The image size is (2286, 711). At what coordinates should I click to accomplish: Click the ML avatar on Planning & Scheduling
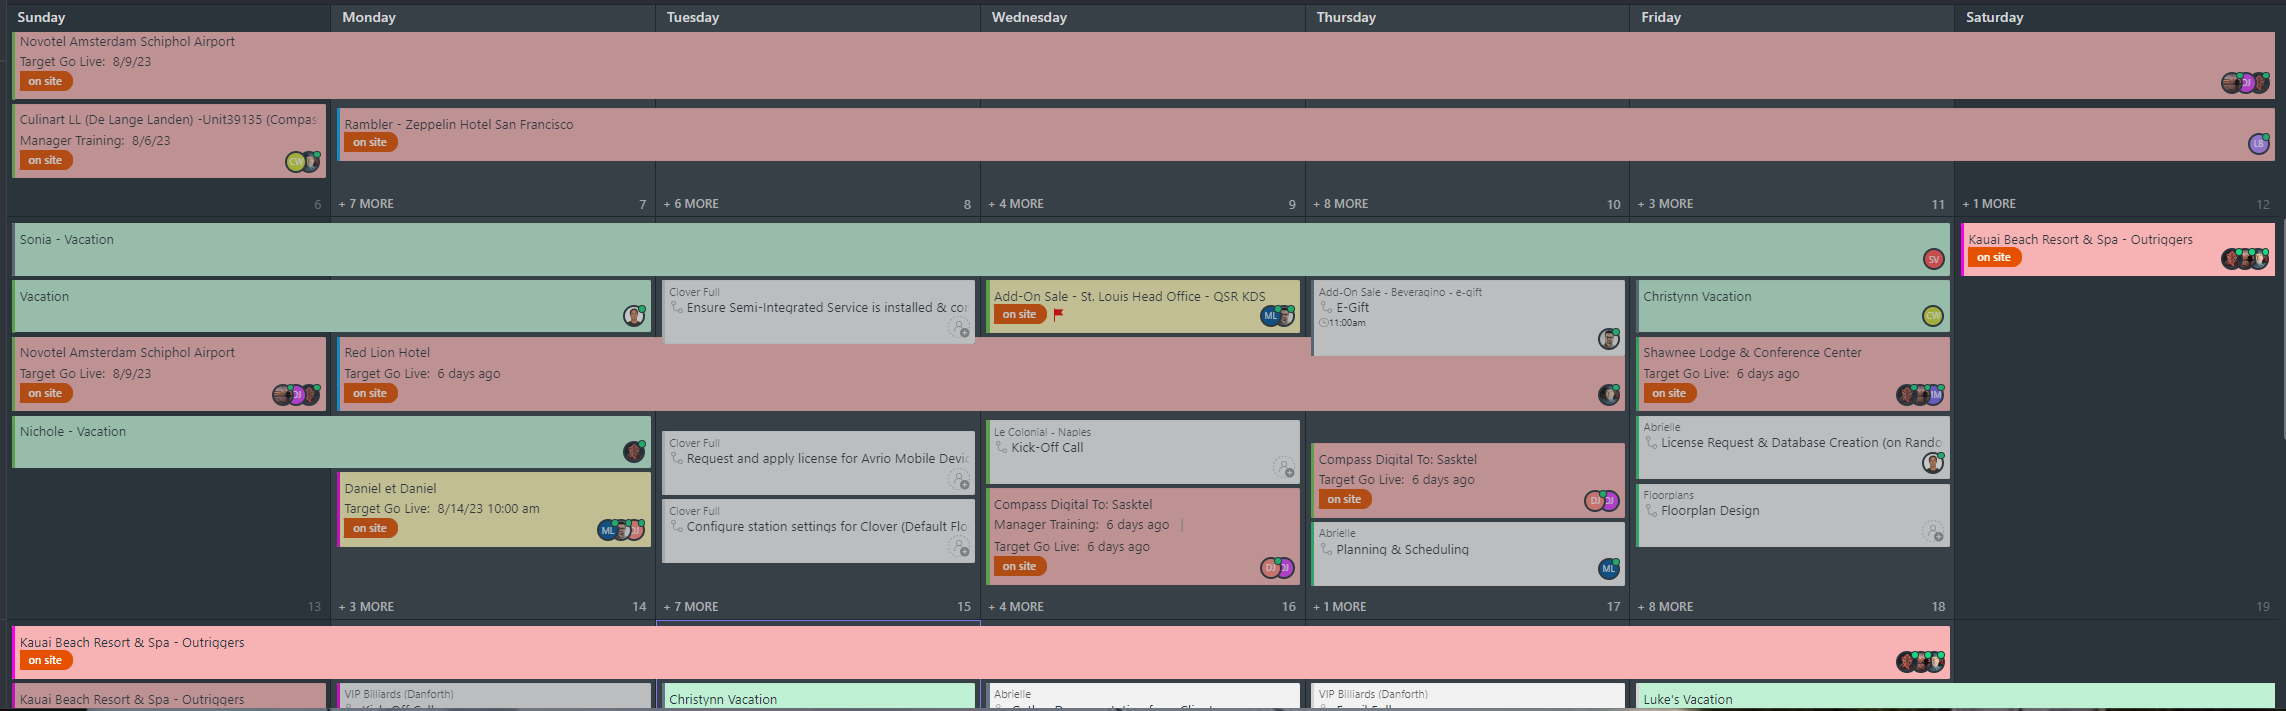click(1608, 569)
